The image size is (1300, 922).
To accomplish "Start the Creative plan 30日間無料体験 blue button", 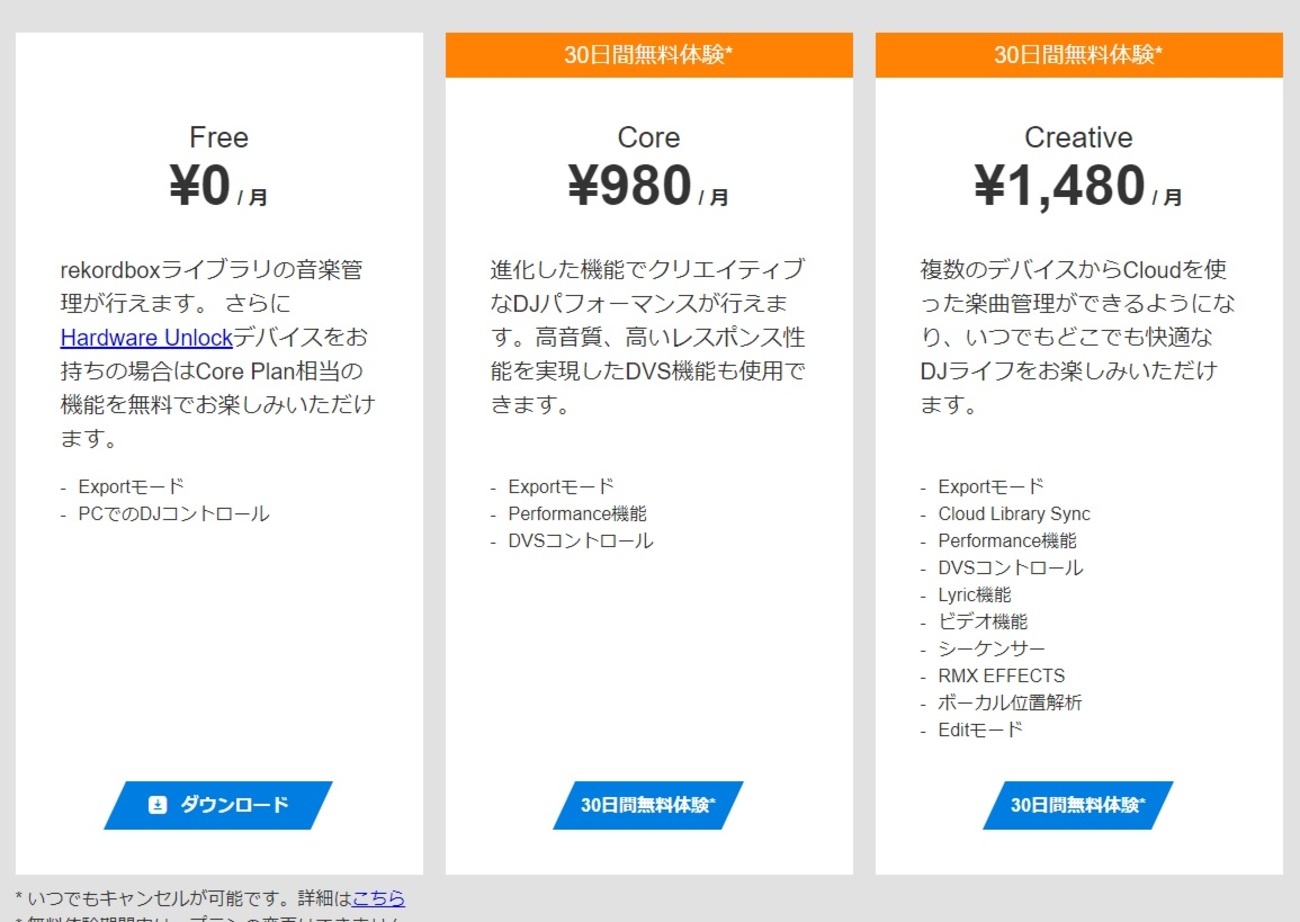I will coord(1078,805).
